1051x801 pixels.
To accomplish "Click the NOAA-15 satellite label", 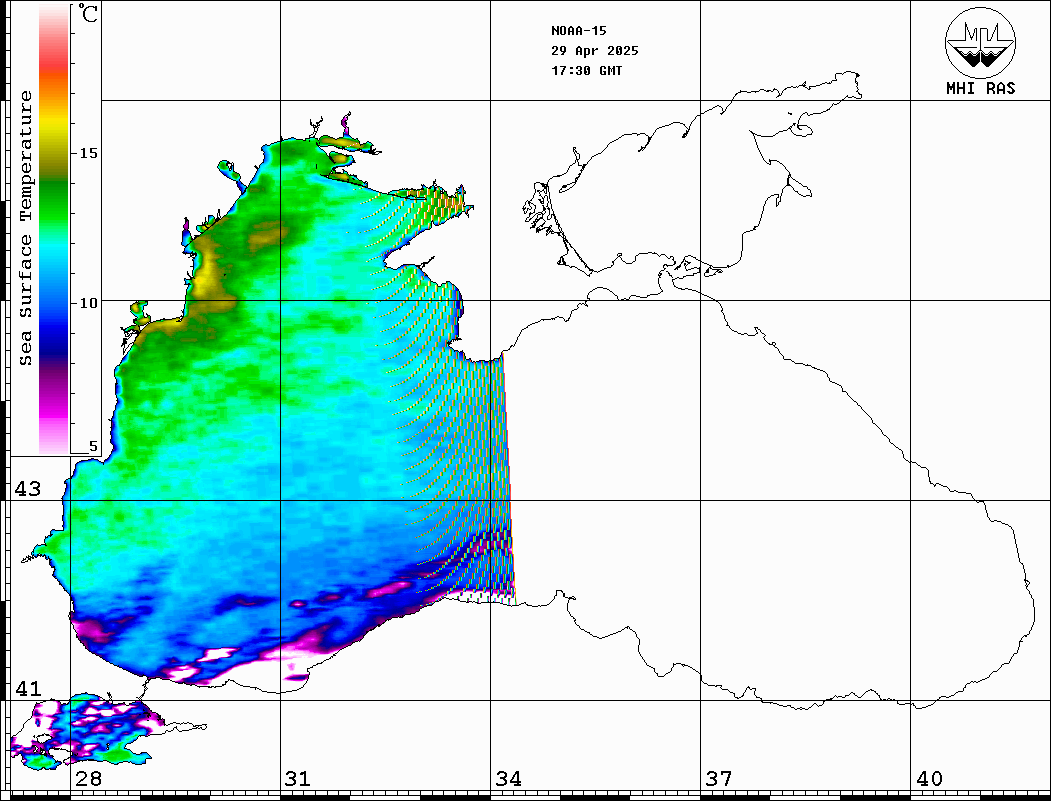I will (578, 31).
